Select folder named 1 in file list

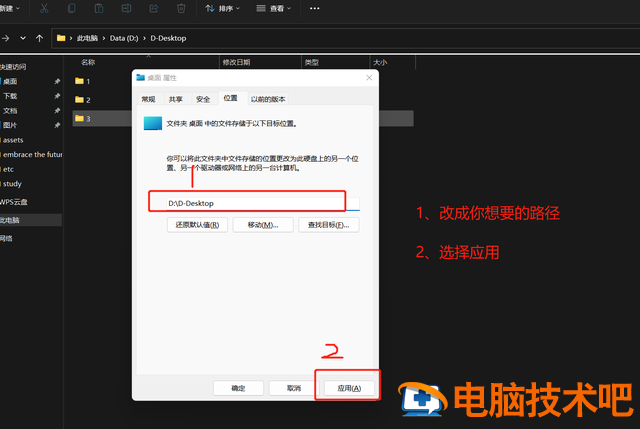point(82,81)
